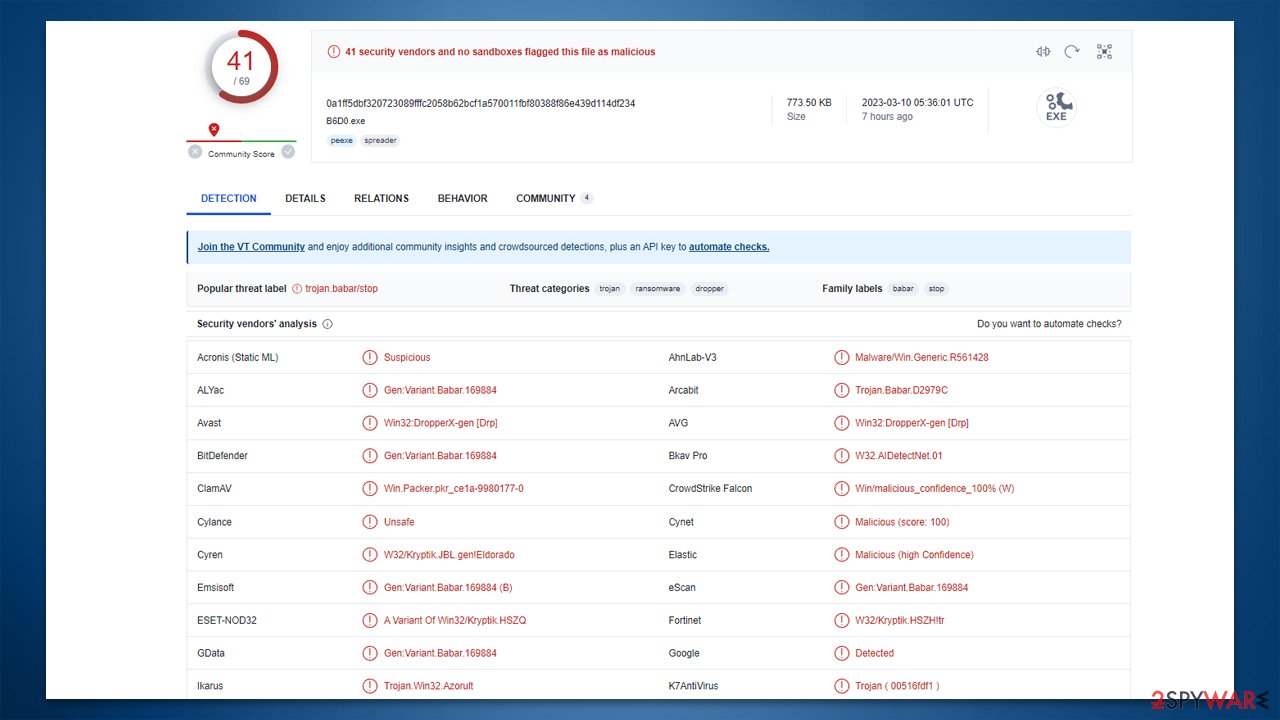The width and height of the screenshot is (1280, 720).
Task: Click the BitDefender vendor name
Action: pyautogui.click(x=222, y=456)
